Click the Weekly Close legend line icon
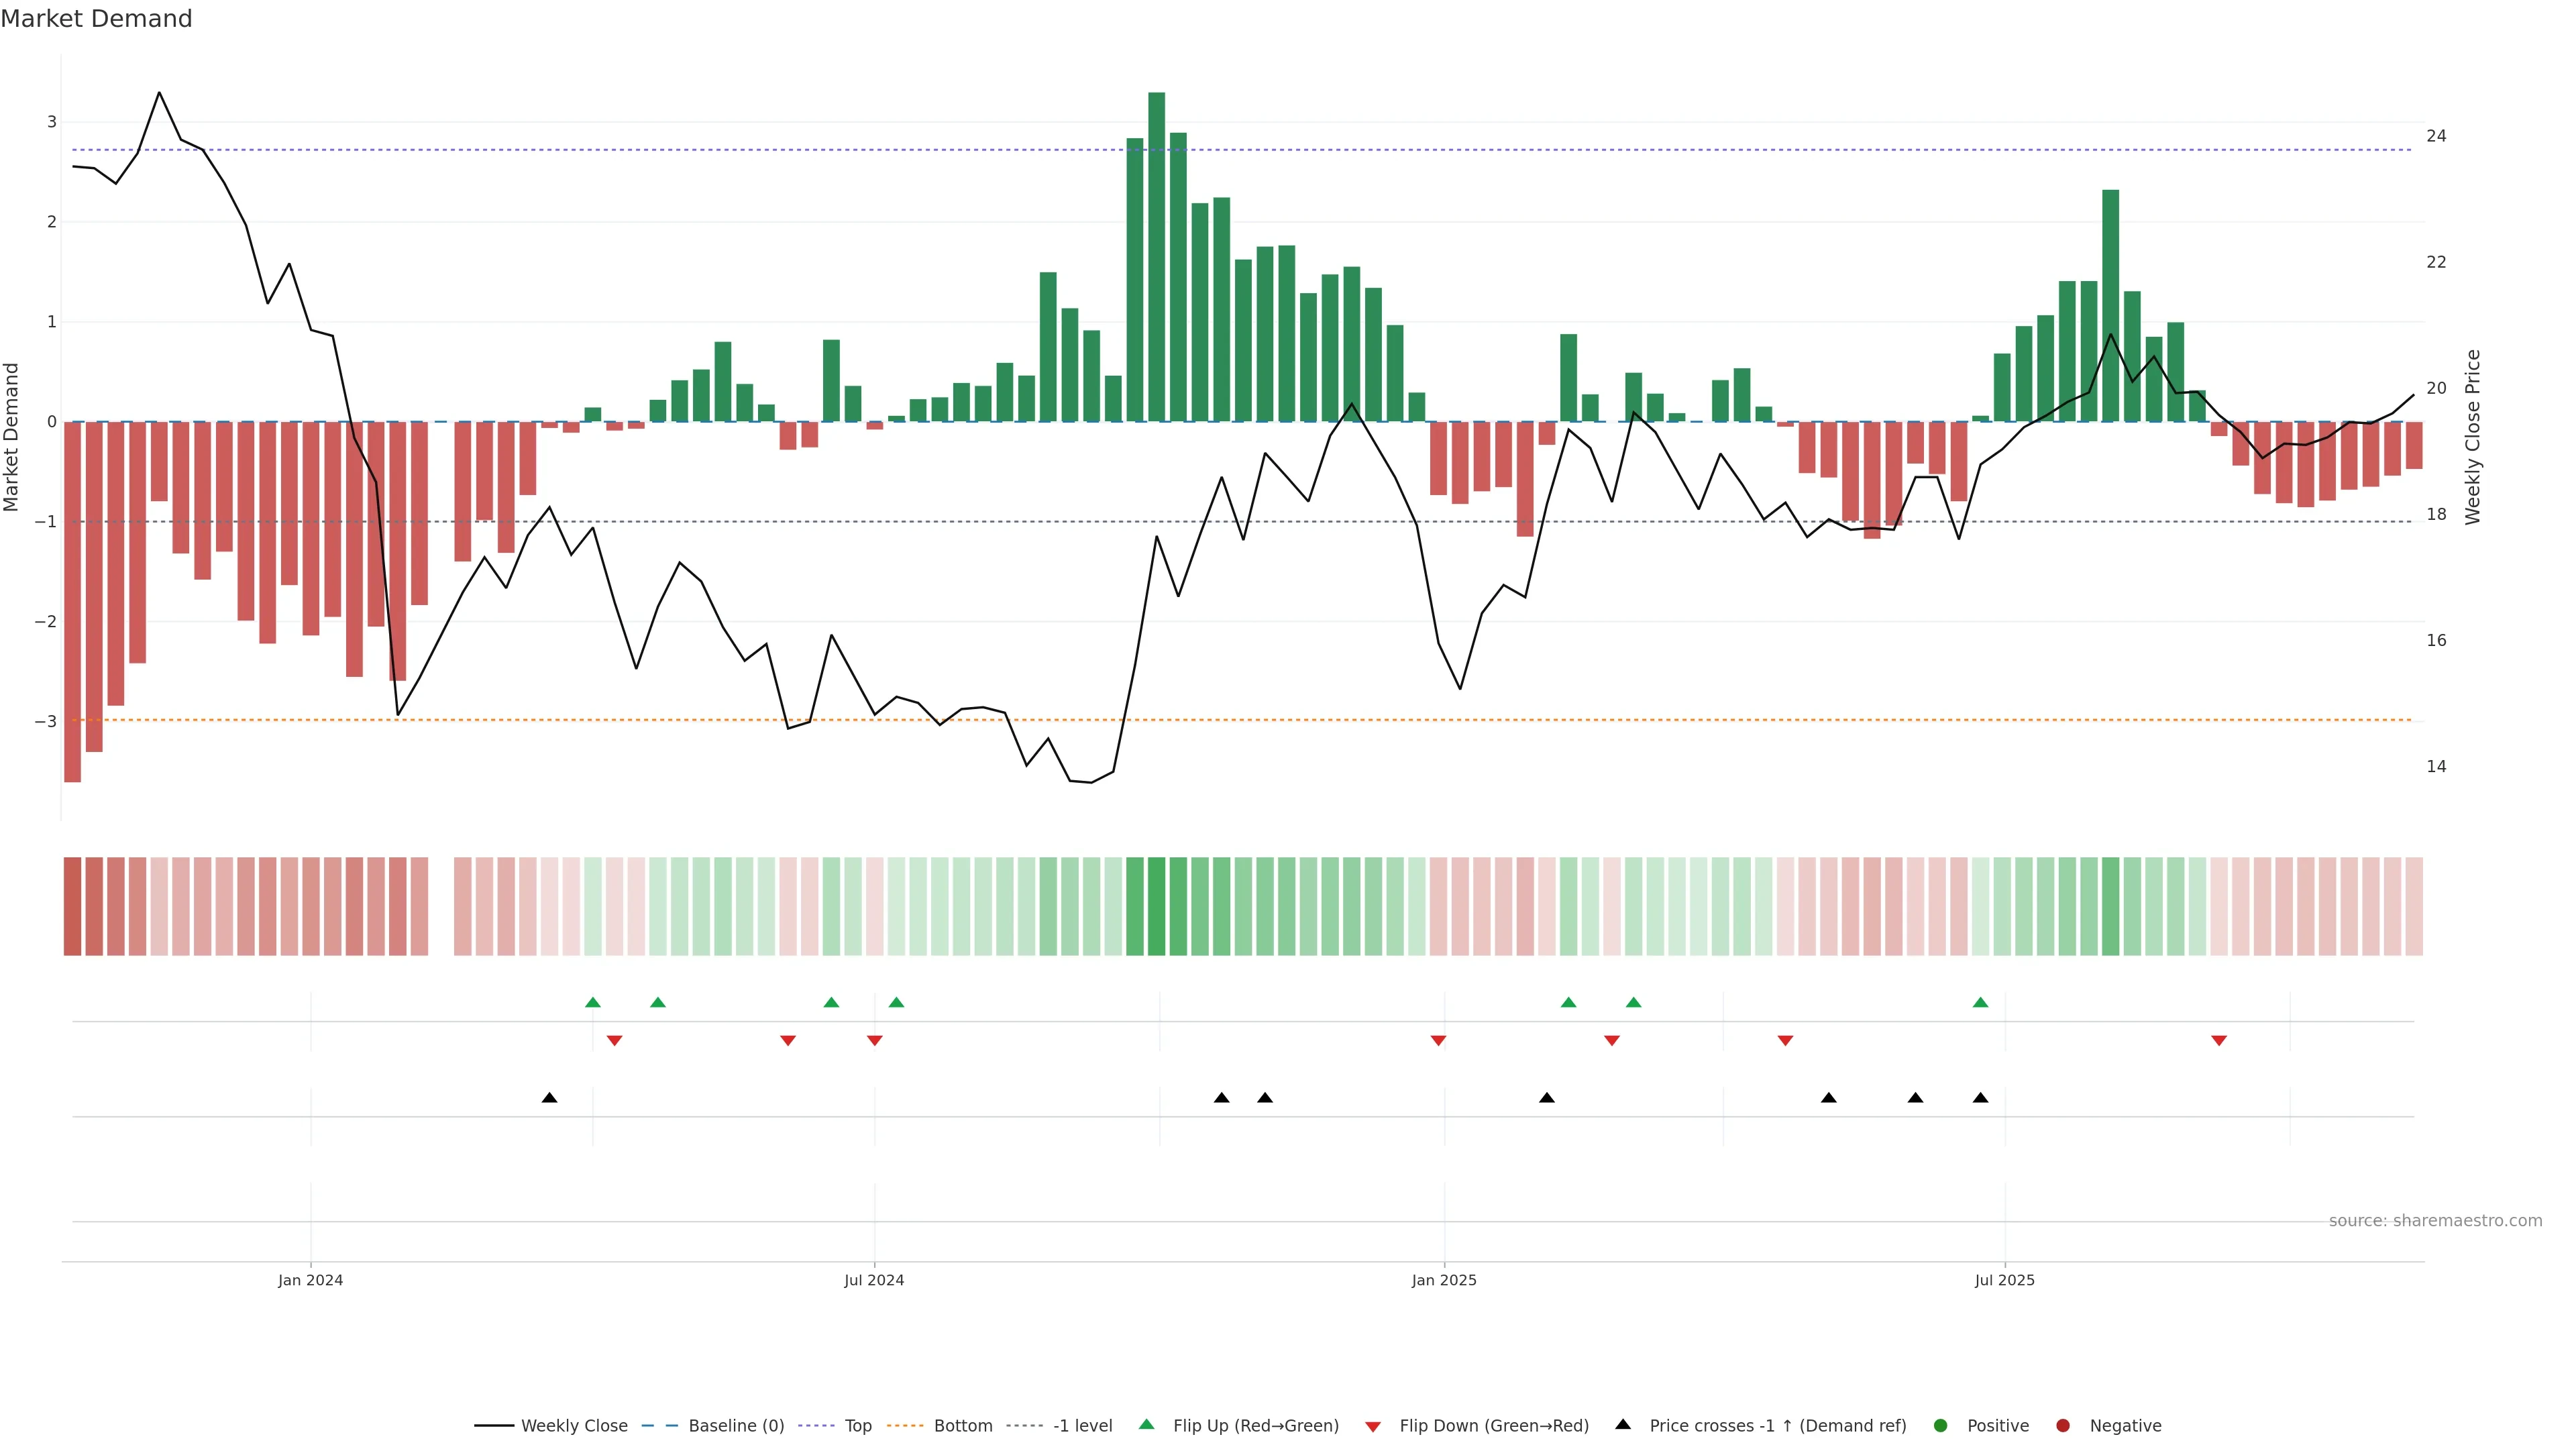Image resolution: width=2576 pixels, height=1449 pixels. point(494,1426)
